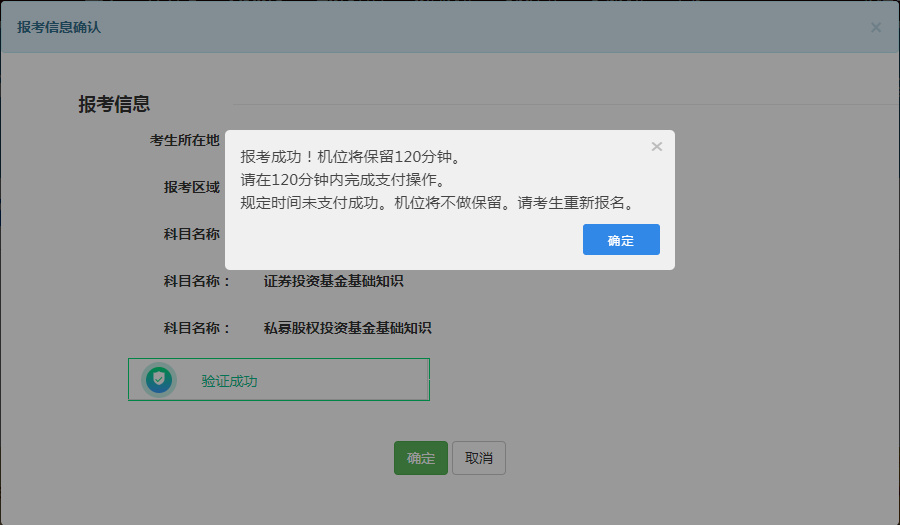
Task: Click the green shield verification icon
Action: tap(158, 380)
